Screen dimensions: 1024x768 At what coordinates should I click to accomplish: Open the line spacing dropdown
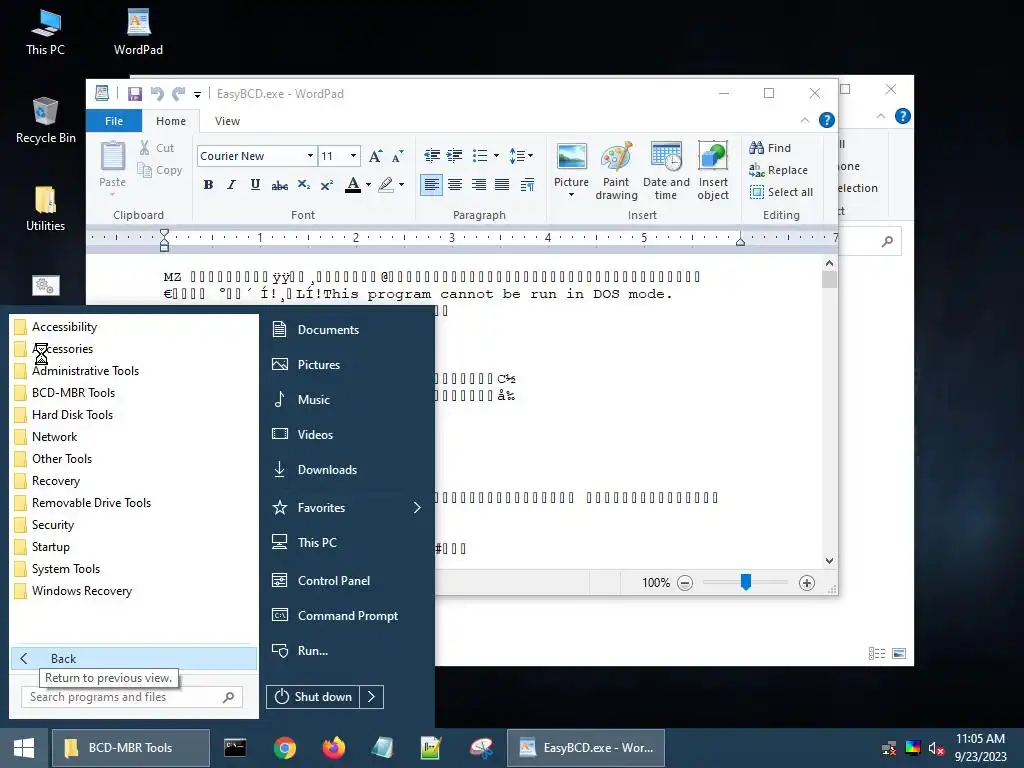pyautogui.click(x=520, y=155)
